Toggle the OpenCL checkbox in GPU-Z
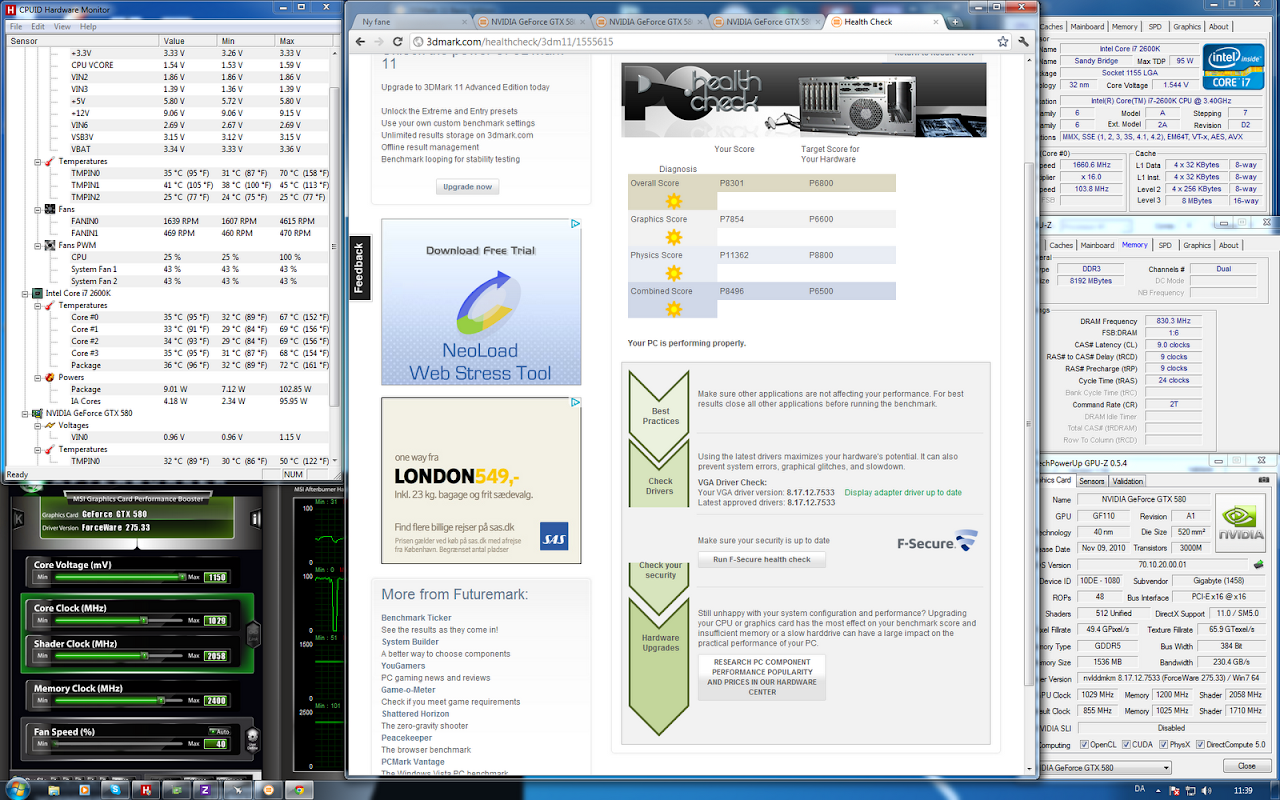Image resolution: width=1280 pixels, height=800 pixels. point(1086,745)
